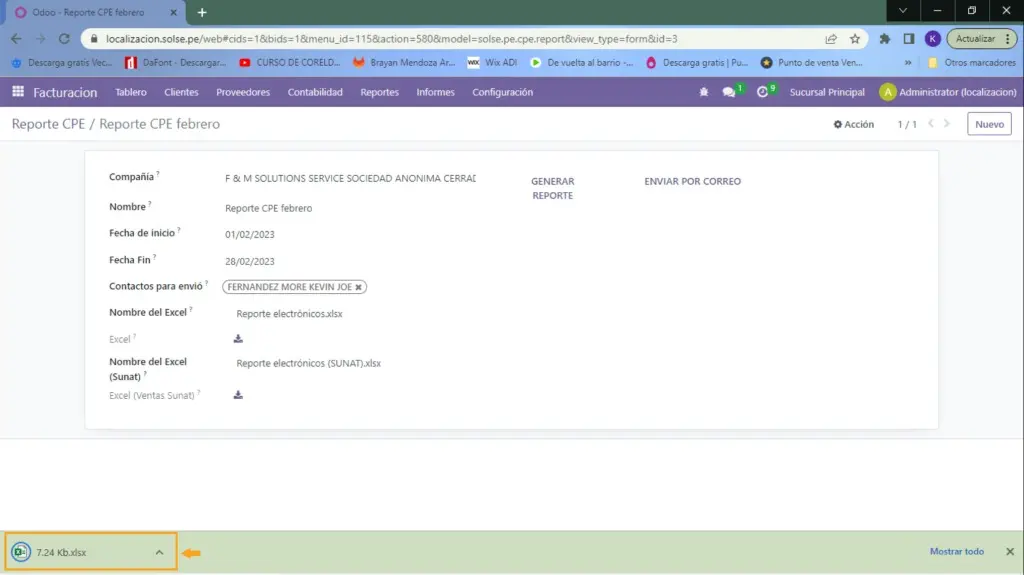Image resolution: width=1024 pixels, height=575 pixels.
Task: Expand options for the downloaded xlsx file
Action: 158,552
